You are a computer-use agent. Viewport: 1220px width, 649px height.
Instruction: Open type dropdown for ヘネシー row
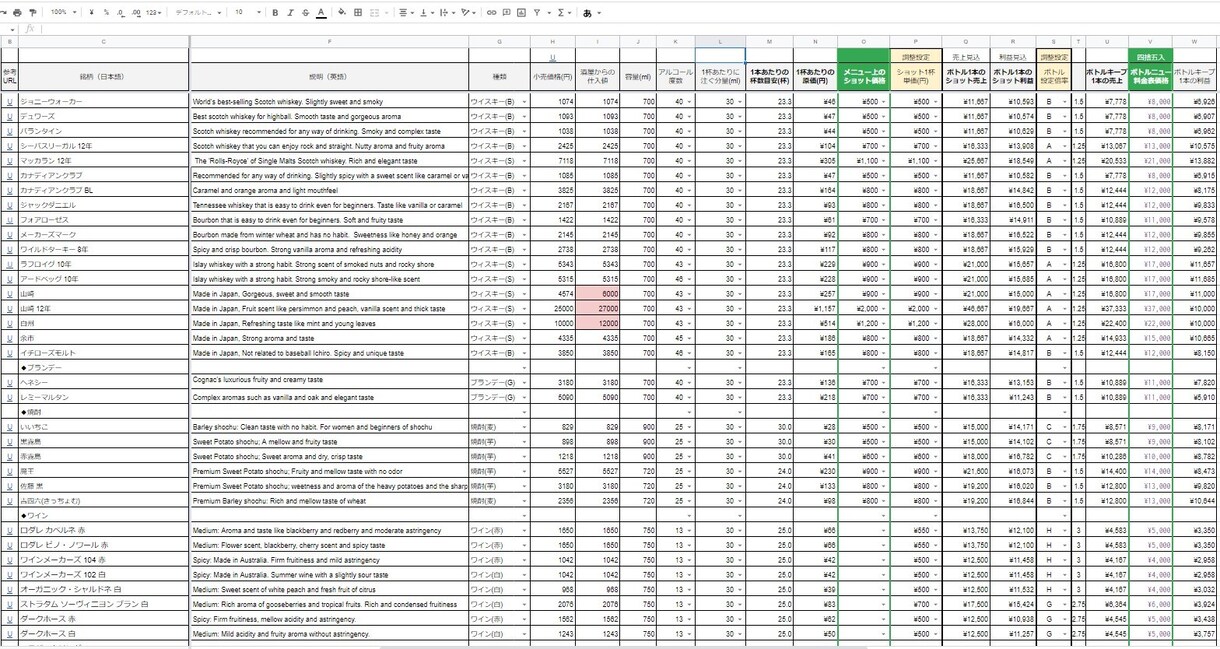coord(525,382)
